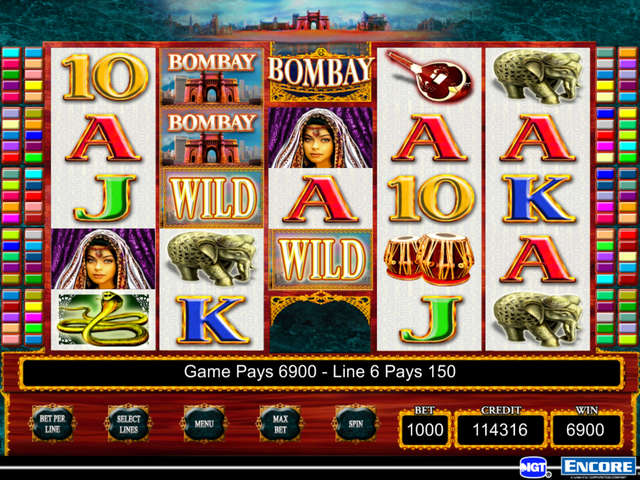Click the brass elephant on the second reel
The image size is (640, 480).
tap(212, 259)
